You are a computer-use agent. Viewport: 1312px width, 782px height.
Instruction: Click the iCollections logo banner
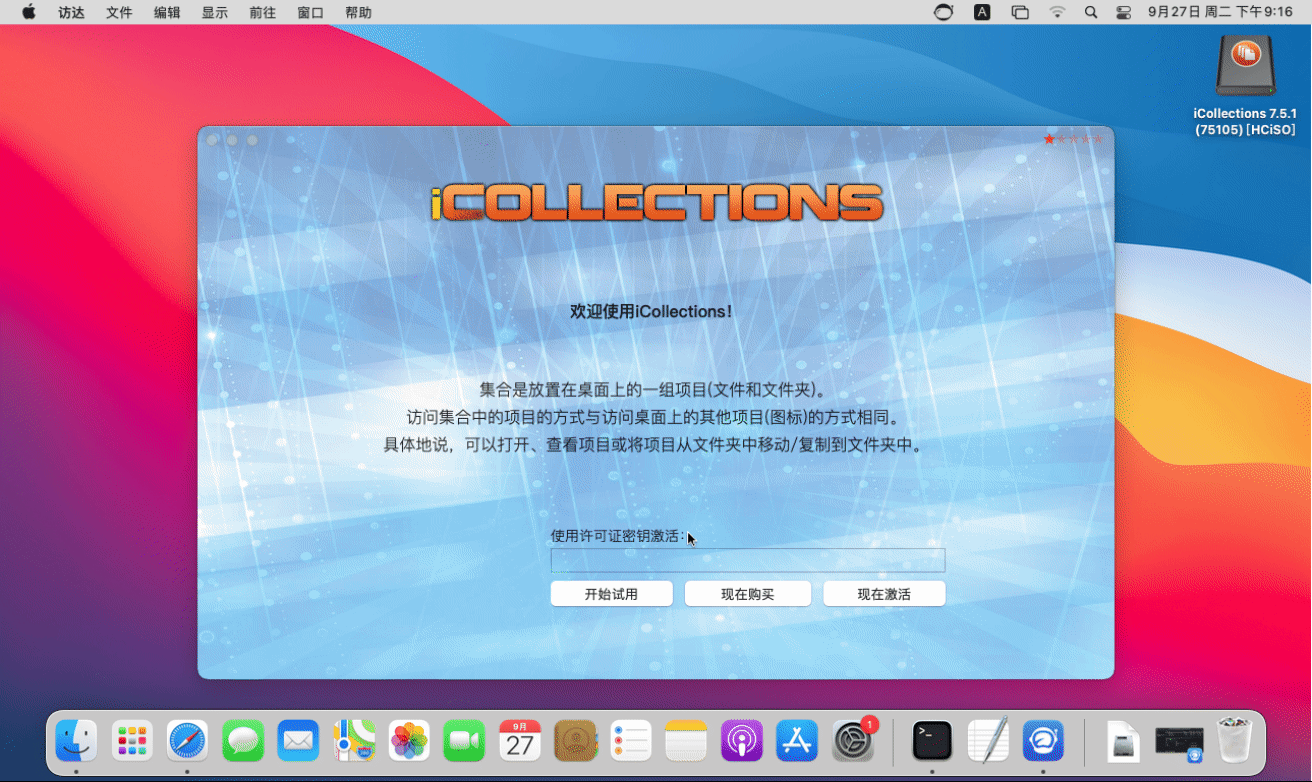657,202
